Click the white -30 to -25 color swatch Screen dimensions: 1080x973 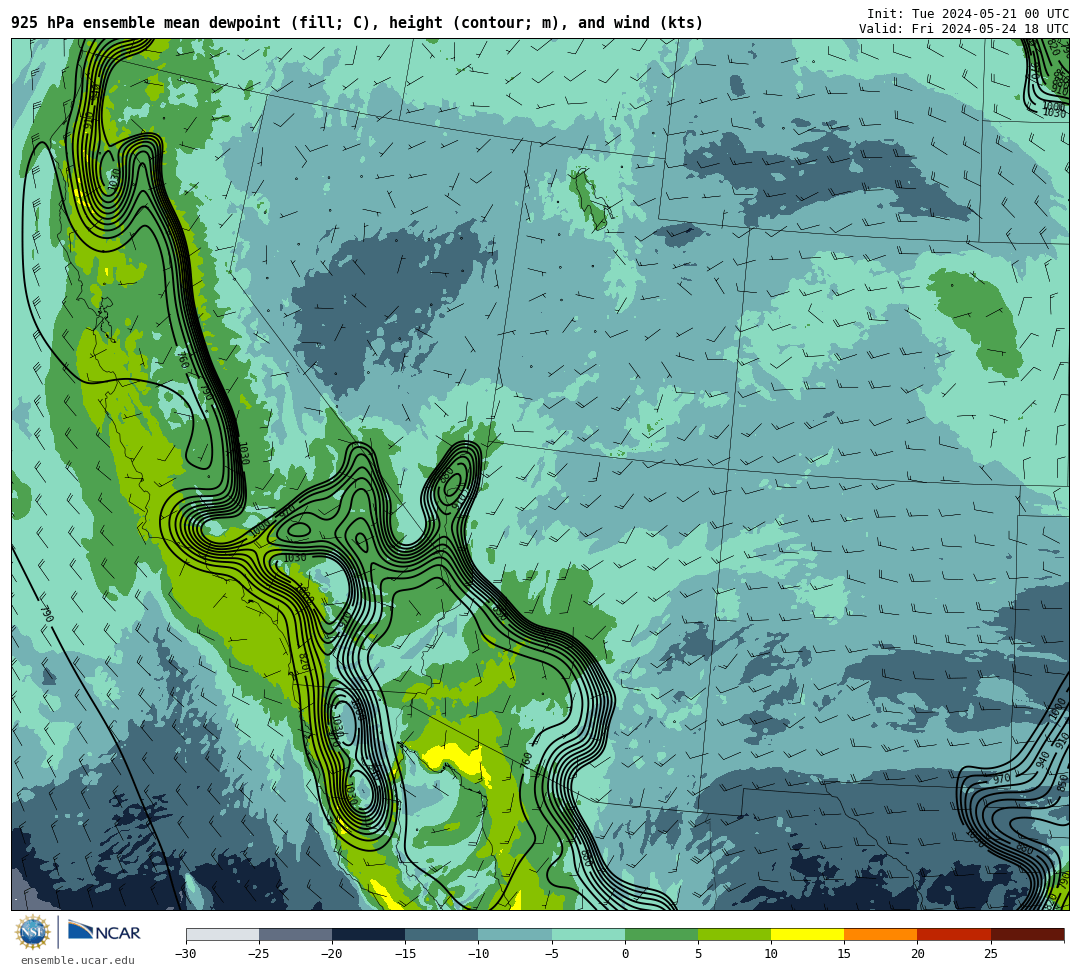tap(222, 934)
